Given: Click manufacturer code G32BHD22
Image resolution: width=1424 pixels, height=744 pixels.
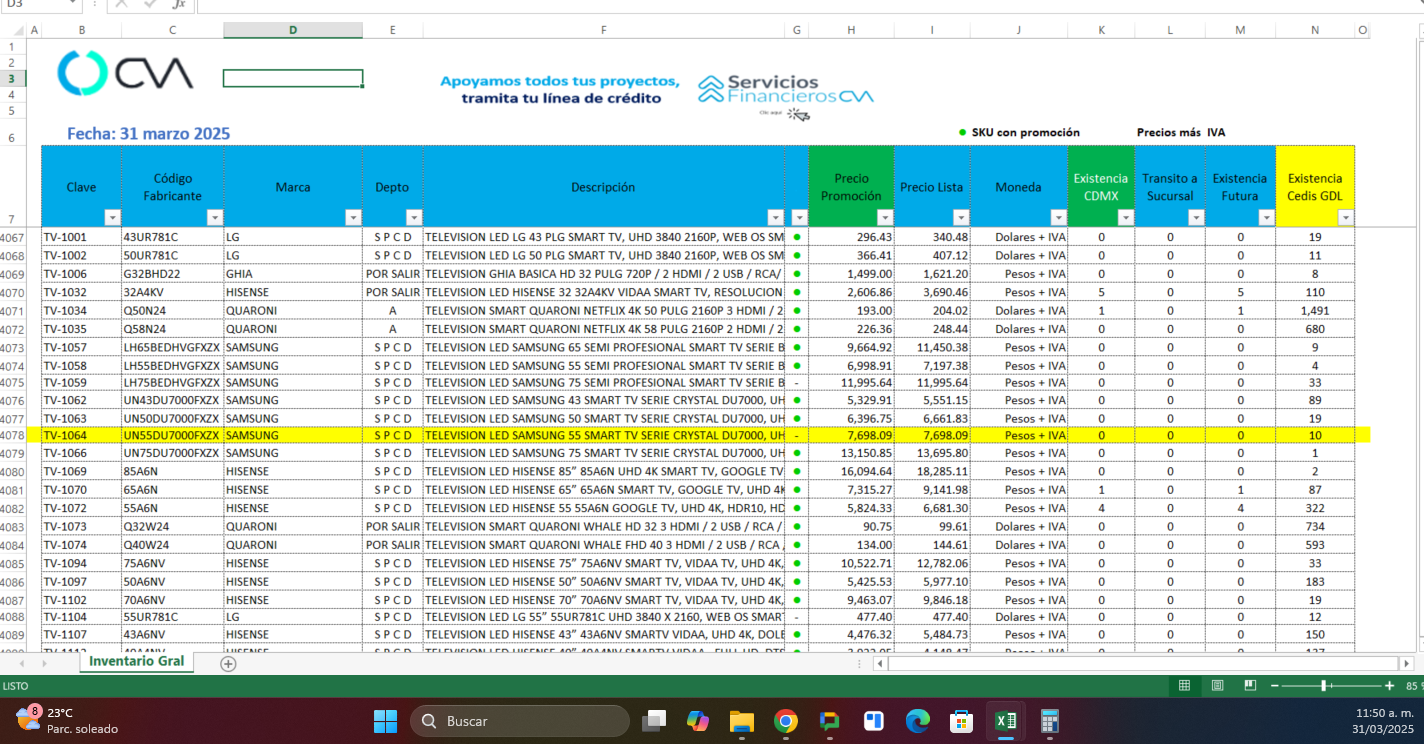Looking at the screenshot, I should click(x=173, y=274).
